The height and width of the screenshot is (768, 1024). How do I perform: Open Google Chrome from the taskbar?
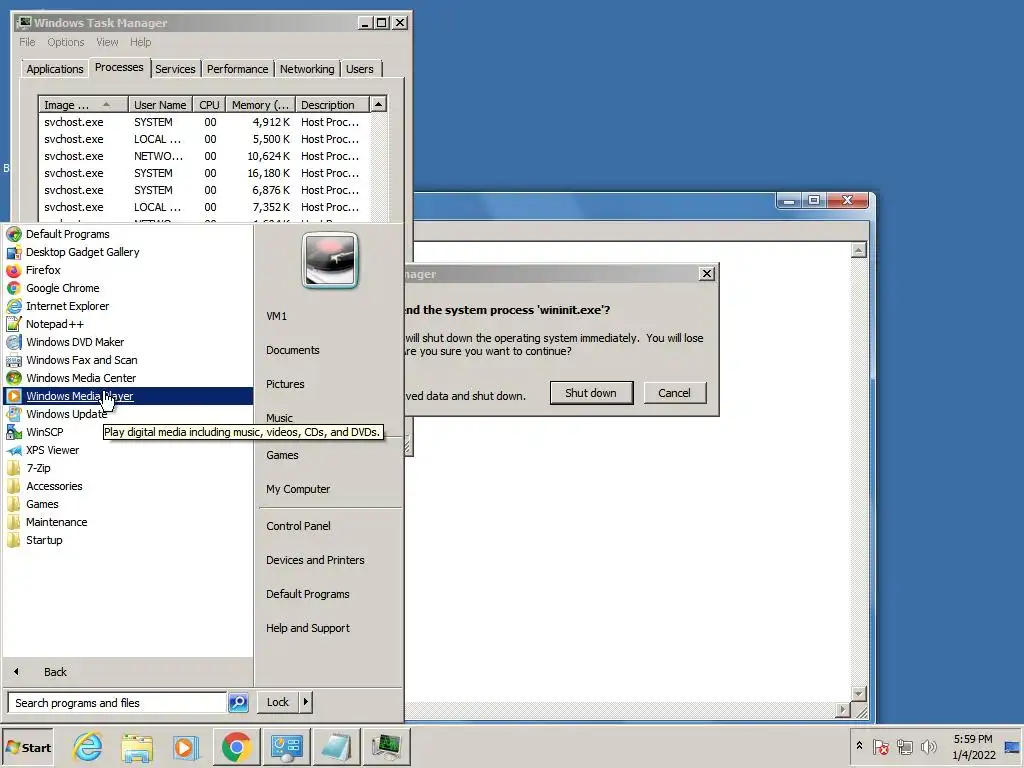(236, 747)
